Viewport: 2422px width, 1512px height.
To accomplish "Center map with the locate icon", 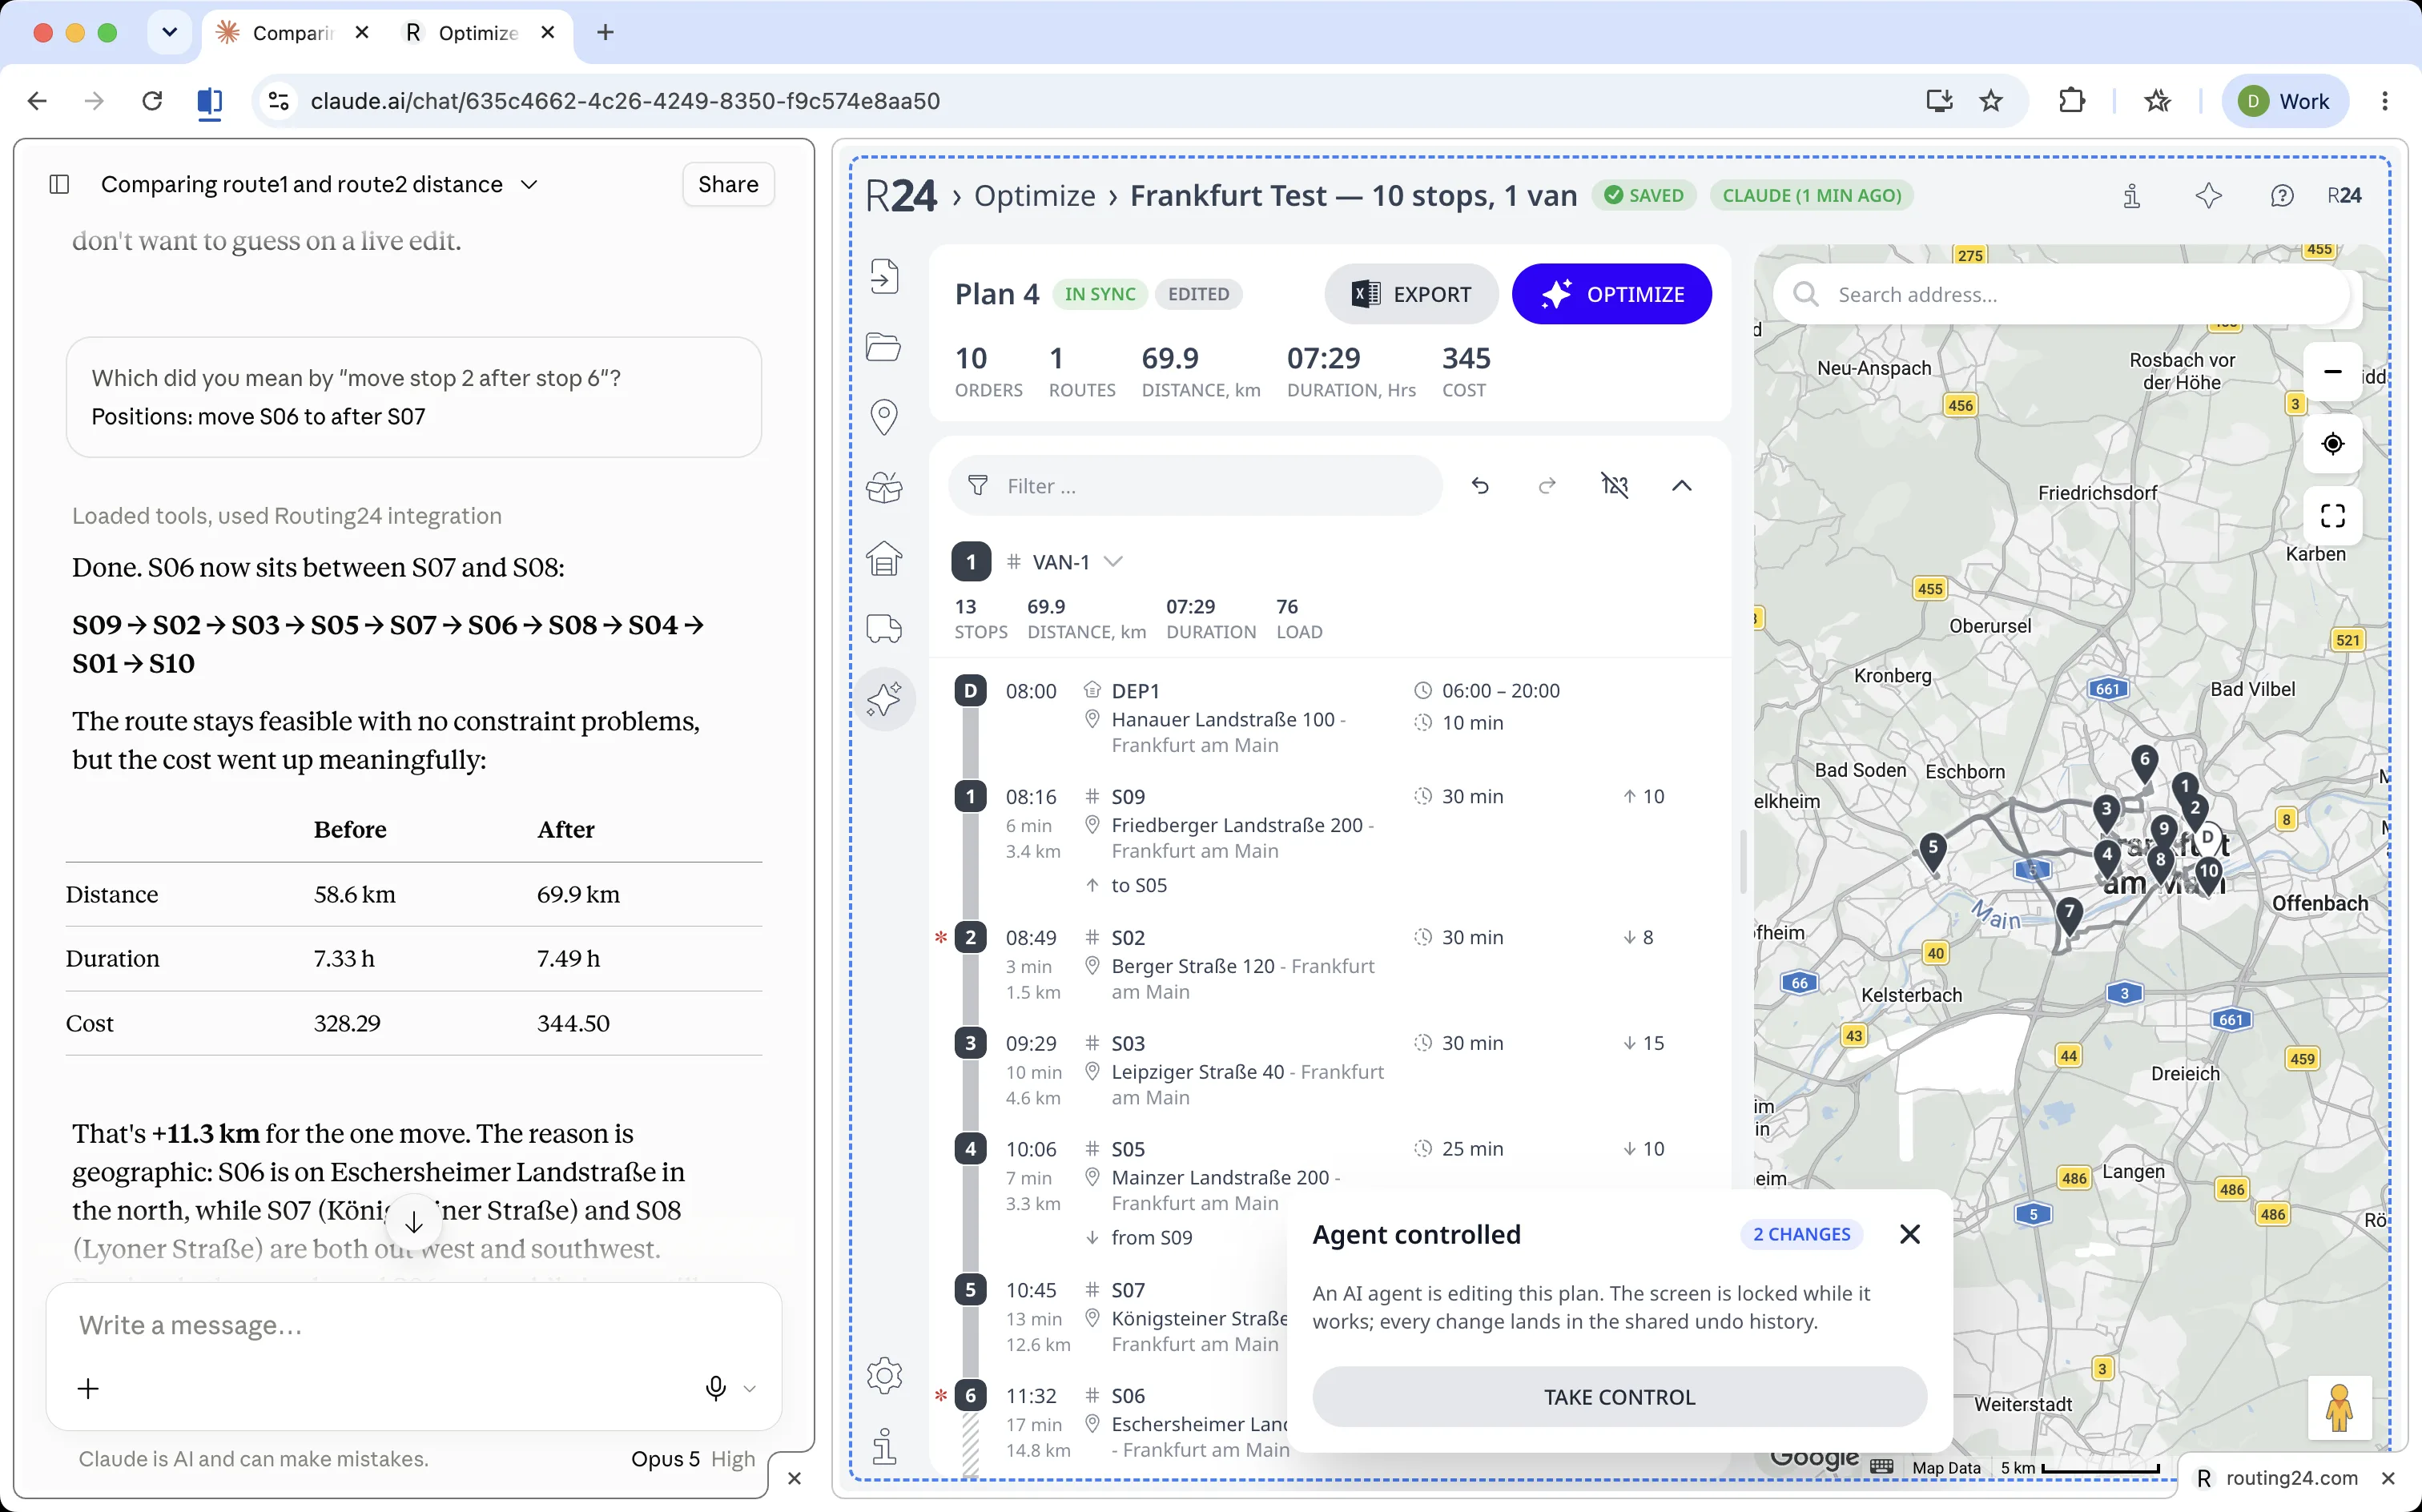I will click(2333, 444).
